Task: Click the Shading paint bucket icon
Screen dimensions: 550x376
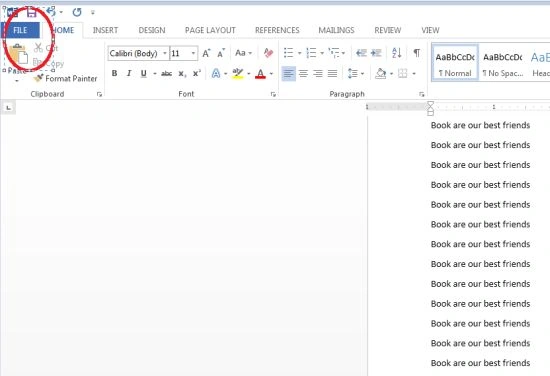Action: (381, 74)
